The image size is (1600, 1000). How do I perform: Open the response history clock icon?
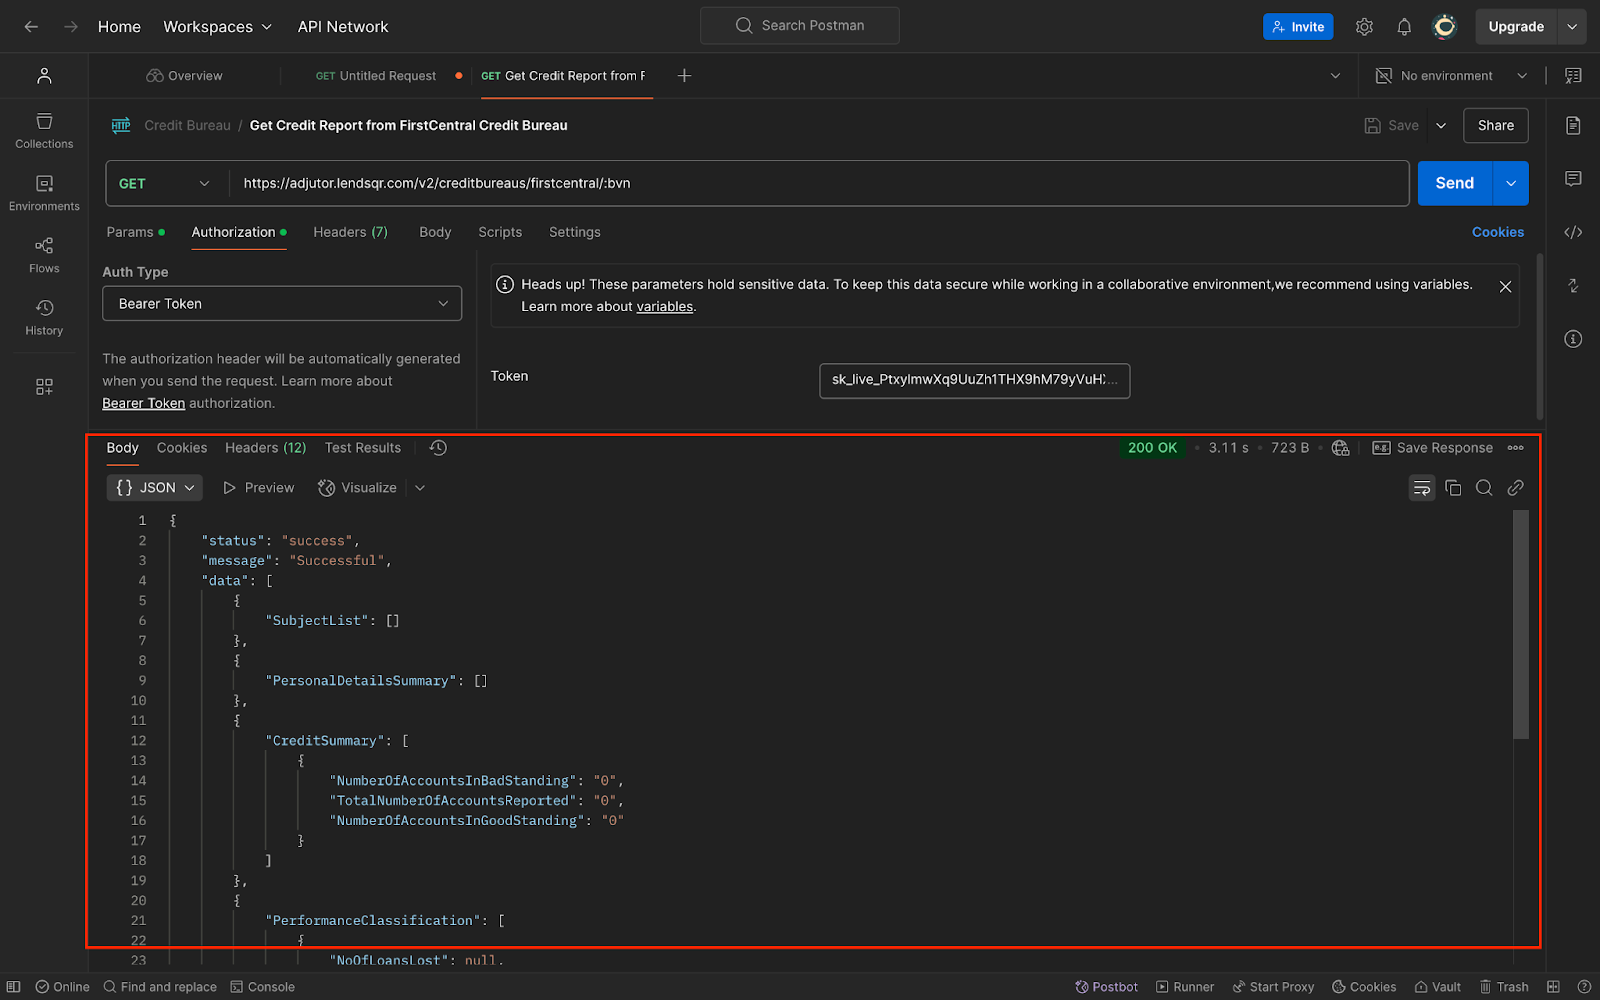438,448
